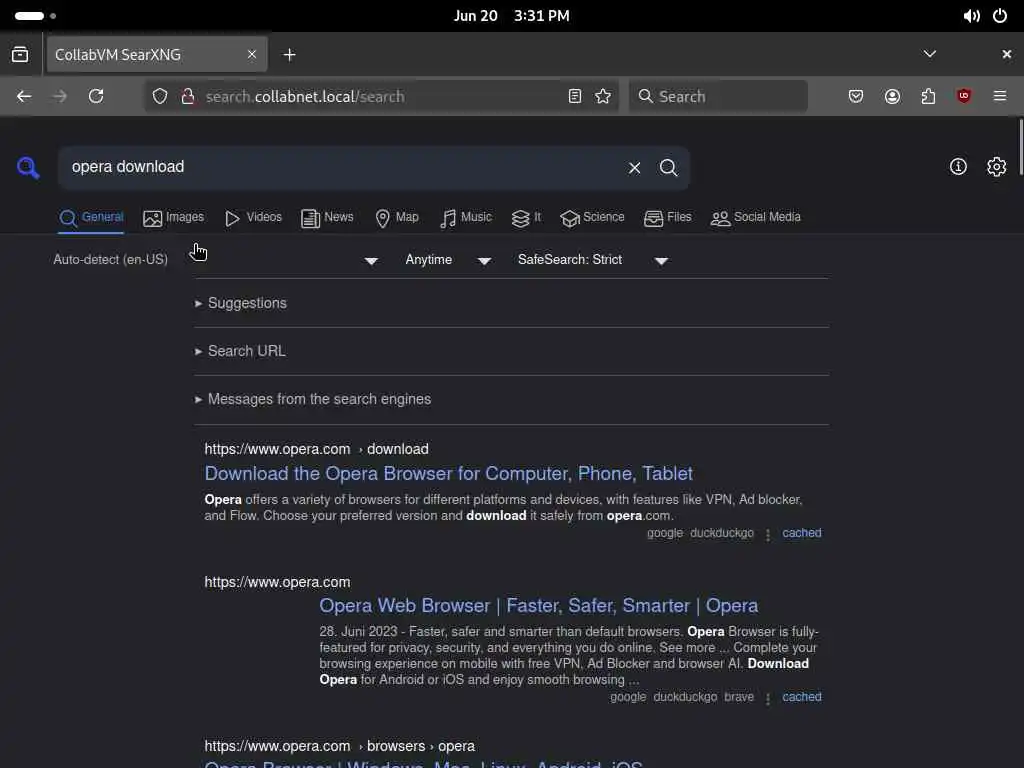1024x768 pixels.
Task: Submit search with the magnifier button
Action: (x=669, y=168)
